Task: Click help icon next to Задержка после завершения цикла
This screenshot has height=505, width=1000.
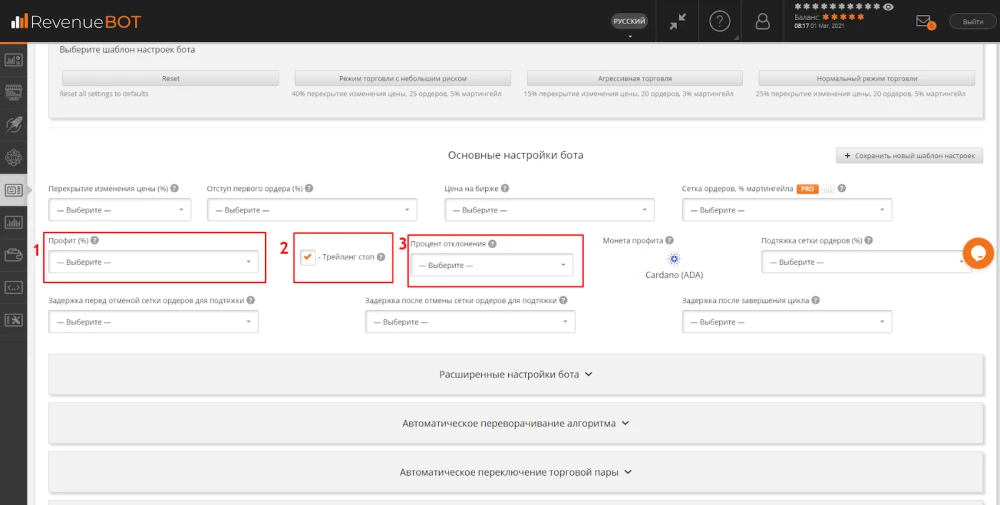Action: click(x=816, y=300)
